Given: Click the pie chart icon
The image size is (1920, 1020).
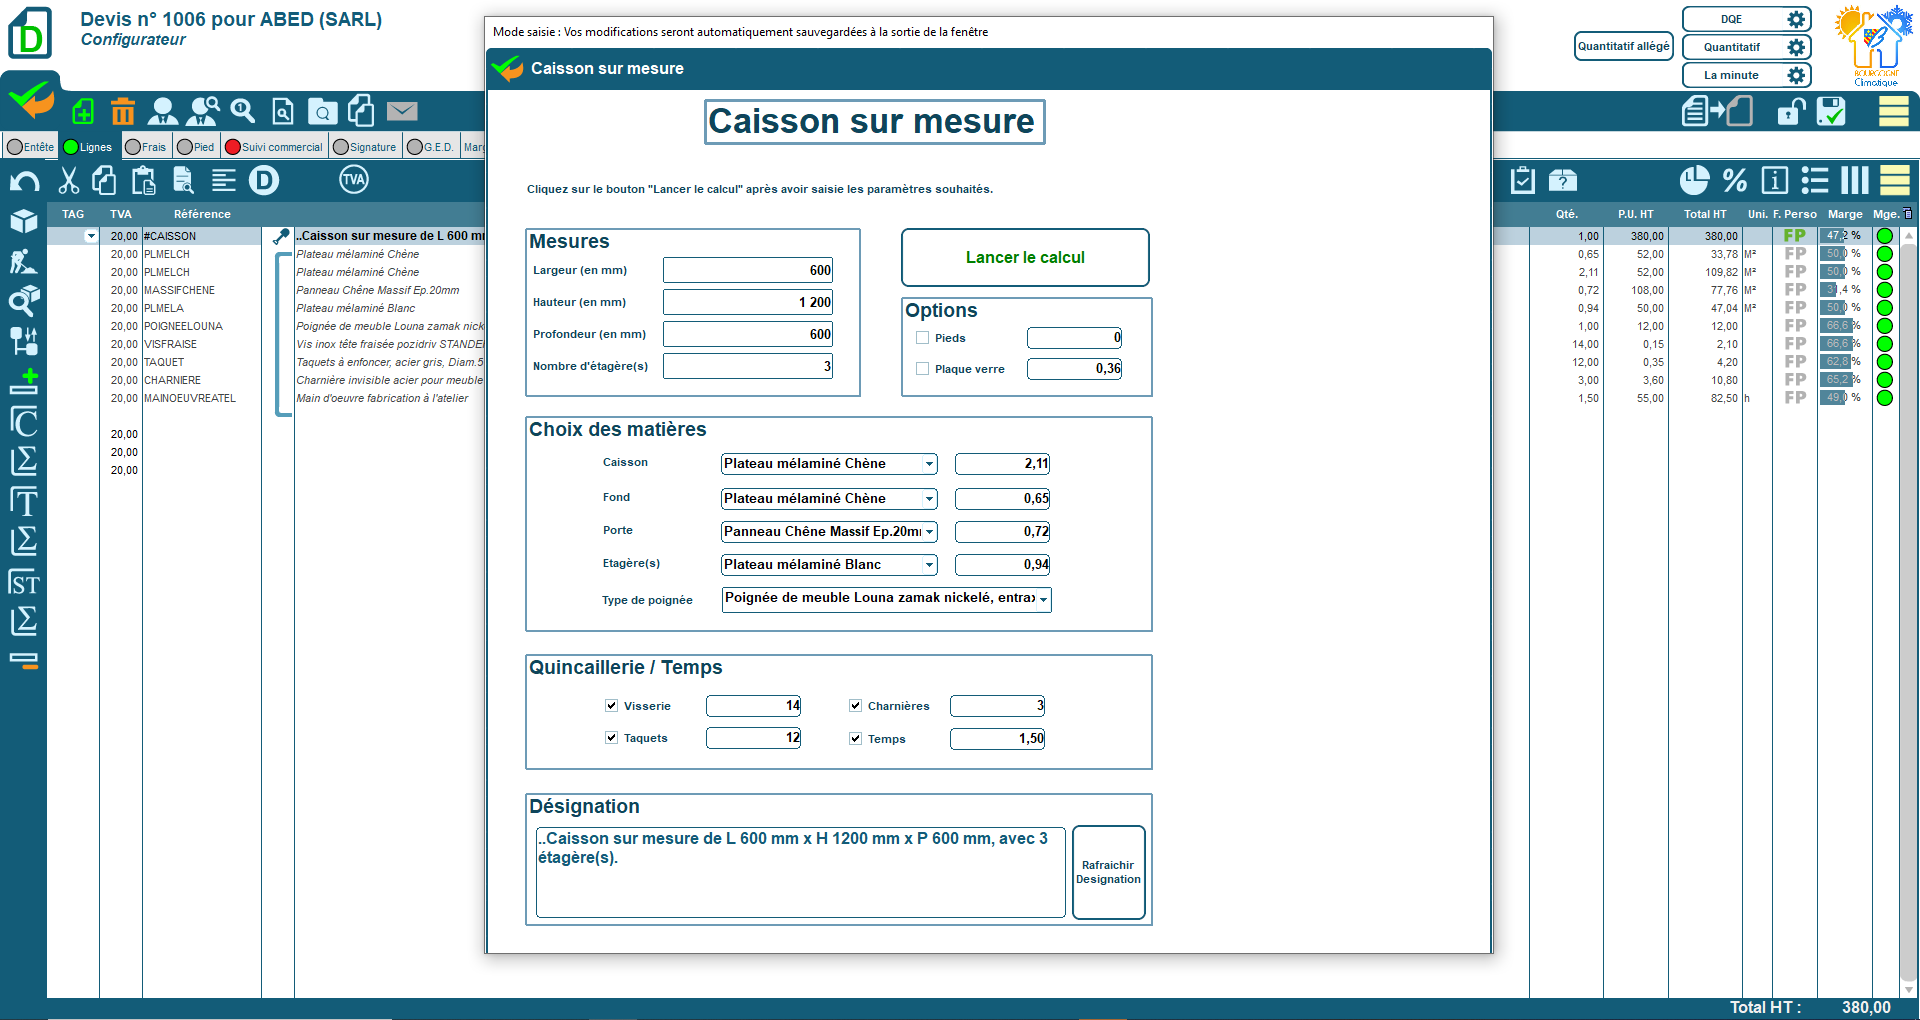Looking at the screenshot, I should [1694, 180].
